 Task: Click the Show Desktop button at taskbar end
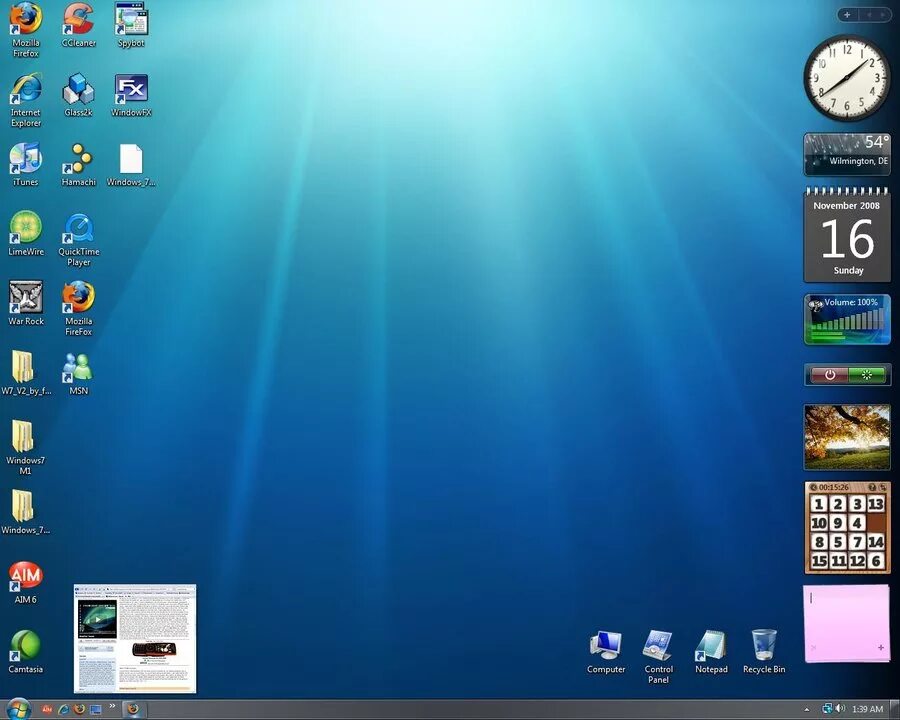(894, 709)
